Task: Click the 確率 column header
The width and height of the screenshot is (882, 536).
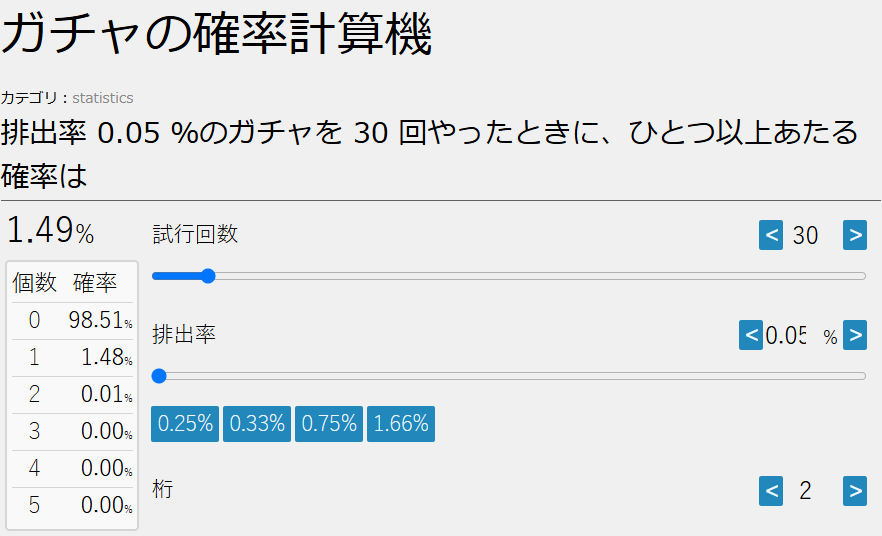Action: 95,283
